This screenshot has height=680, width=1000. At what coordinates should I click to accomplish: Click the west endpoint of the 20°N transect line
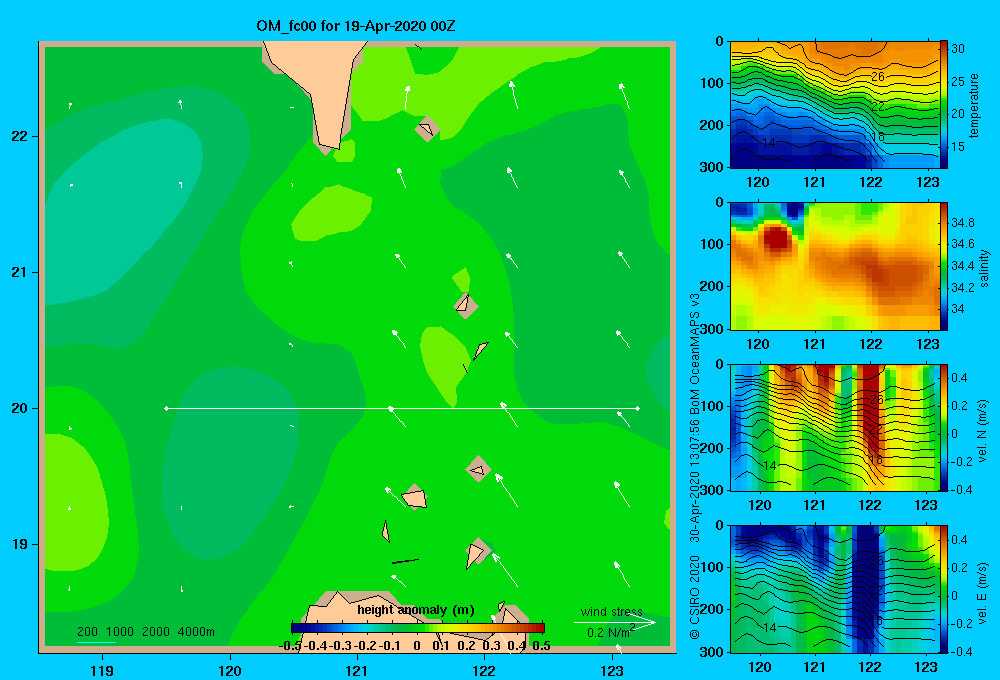[166, 408]
